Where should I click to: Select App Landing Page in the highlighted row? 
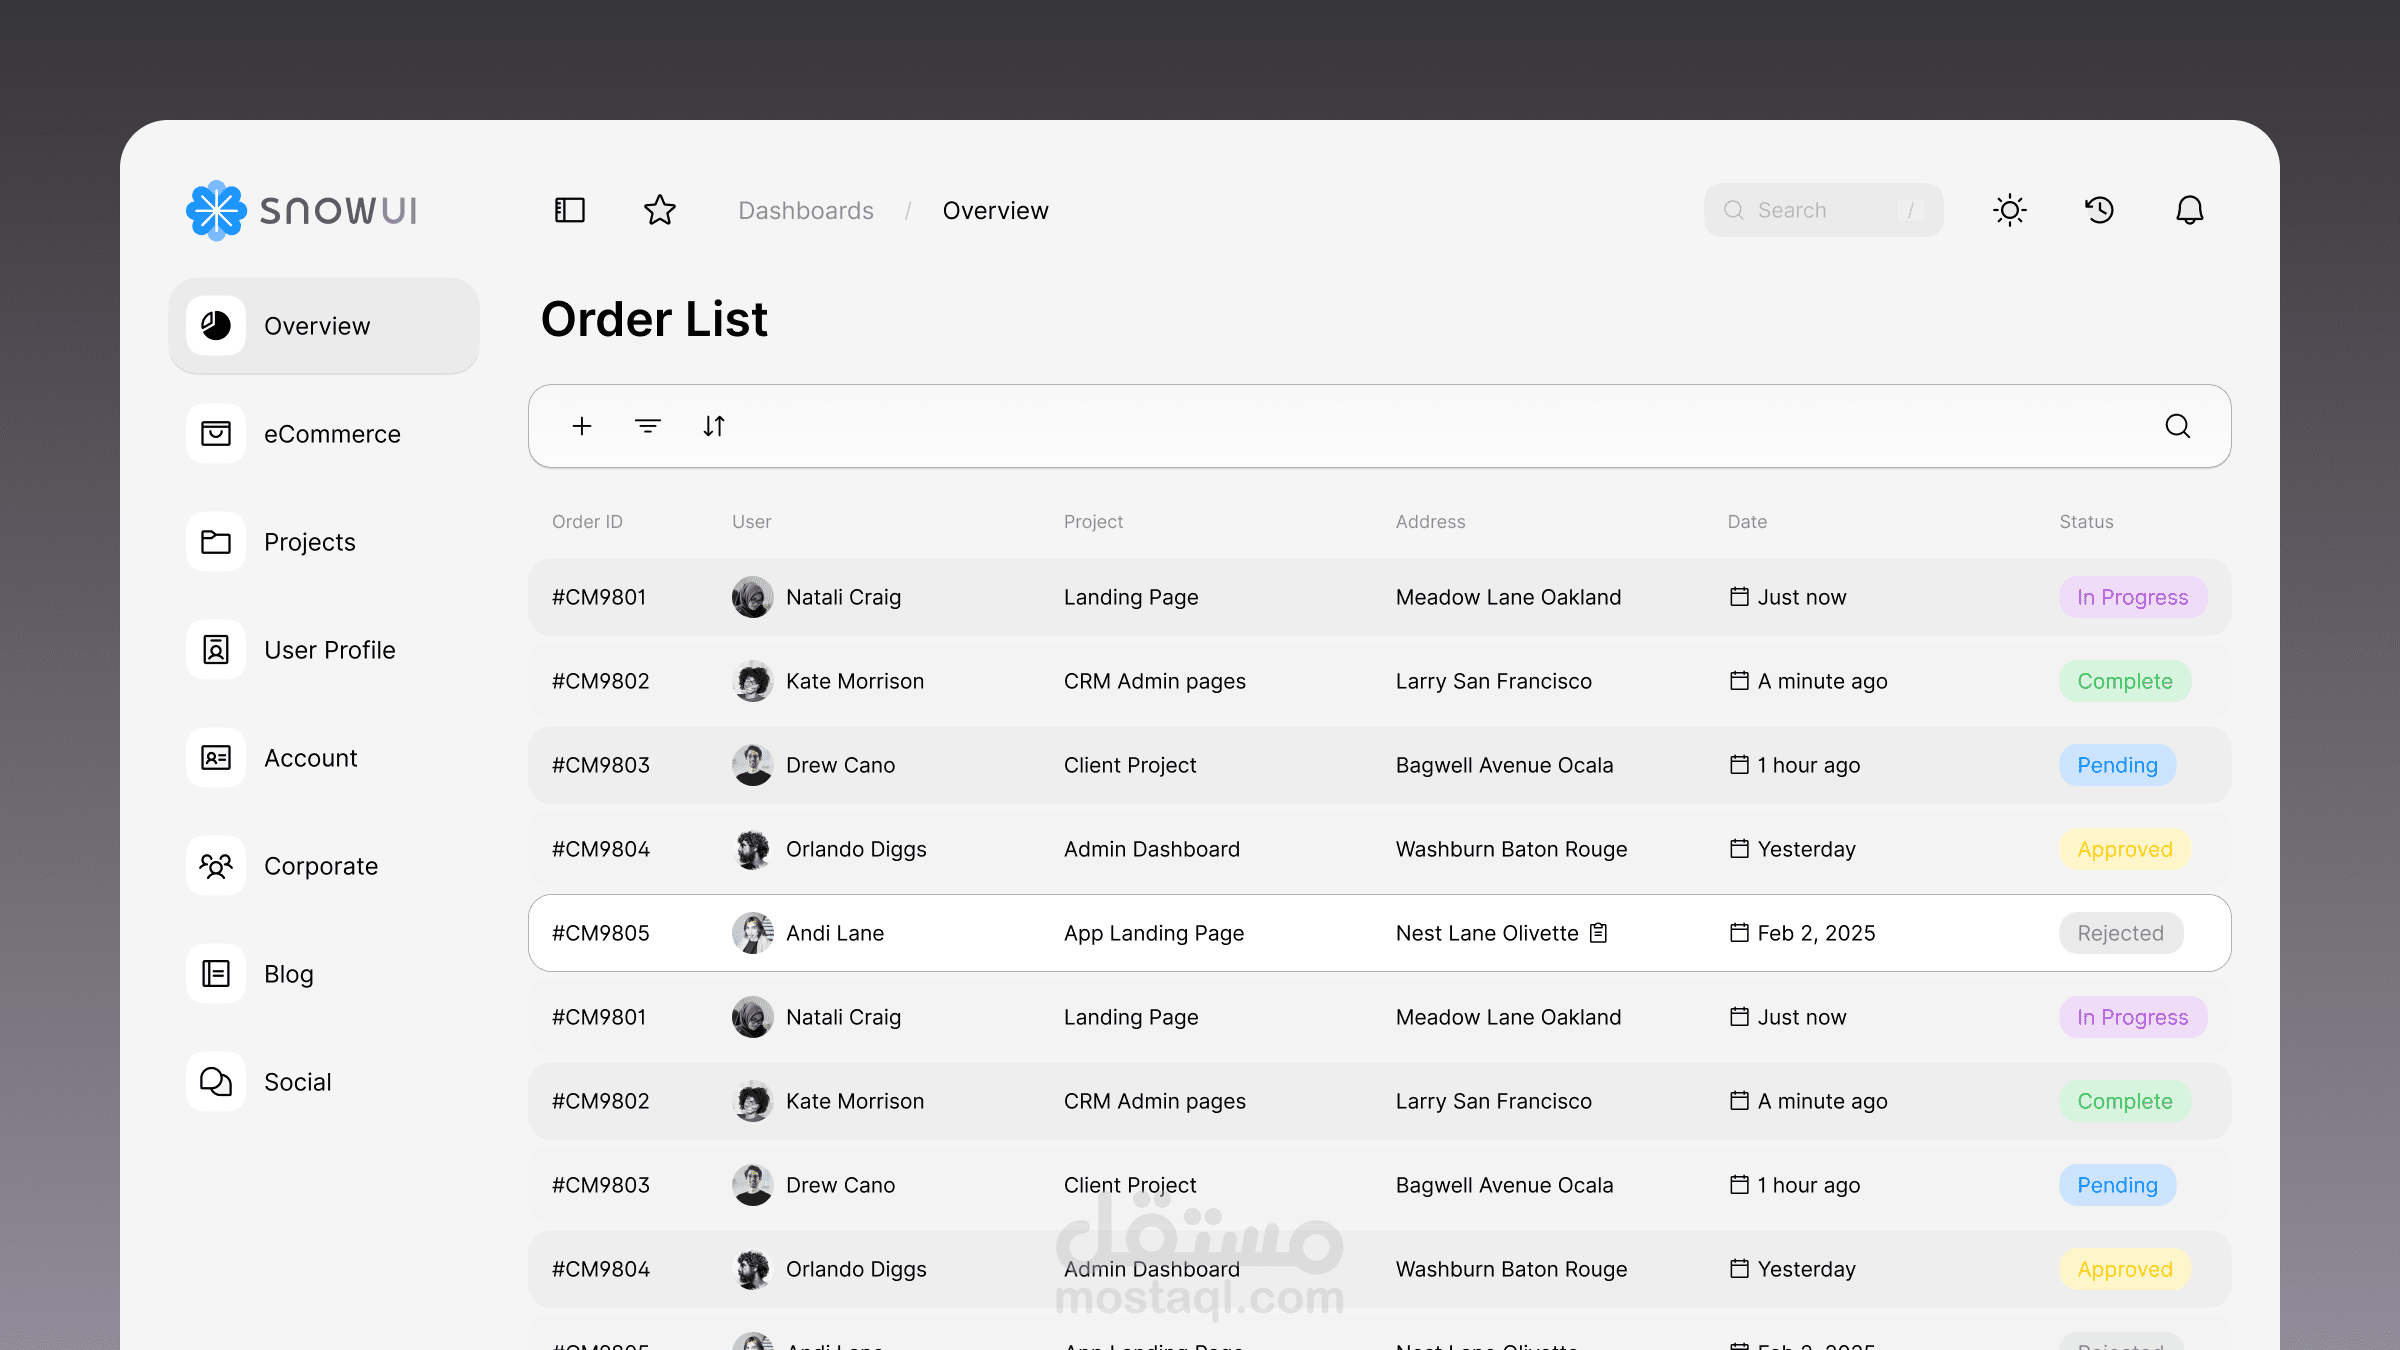coord(1154,933)
